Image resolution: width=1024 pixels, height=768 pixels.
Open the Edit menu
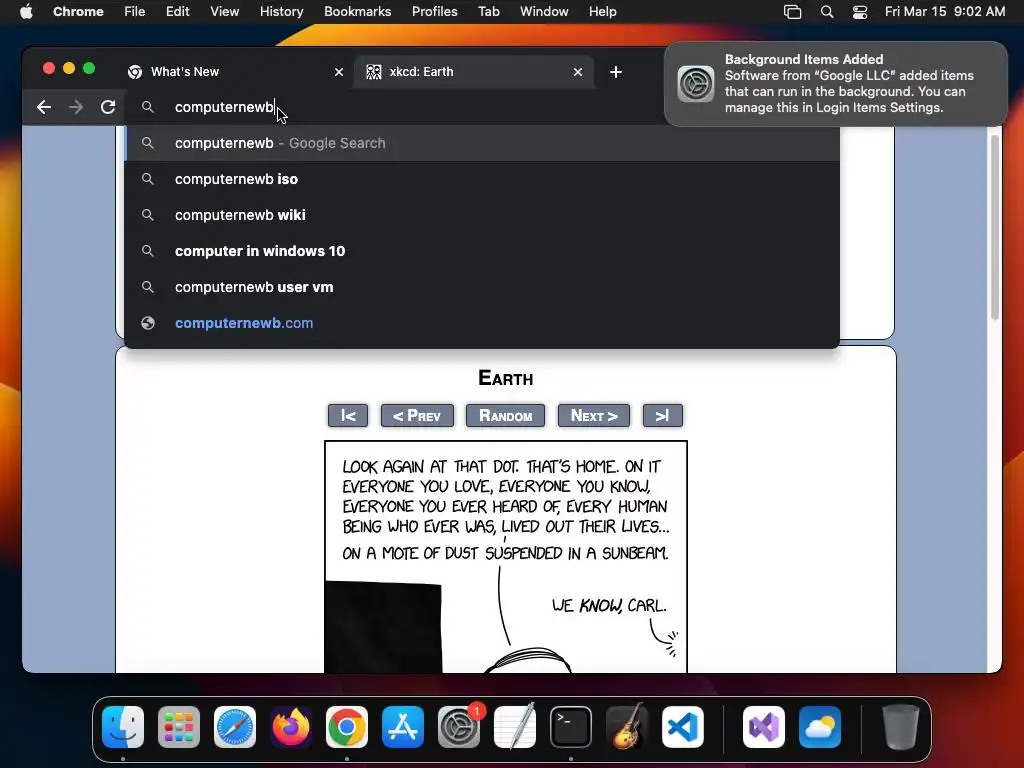tap(178, 12)
